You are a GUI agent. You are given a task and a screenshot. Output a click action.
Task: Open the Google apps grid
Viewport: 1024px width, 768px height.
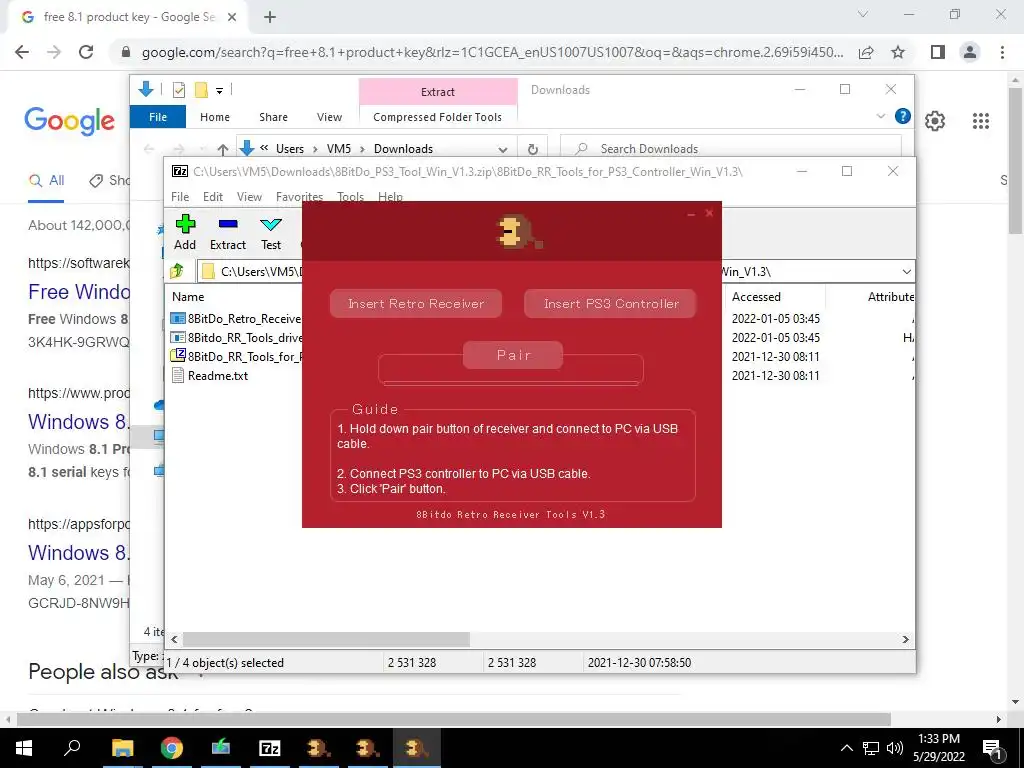click(980, 121)
